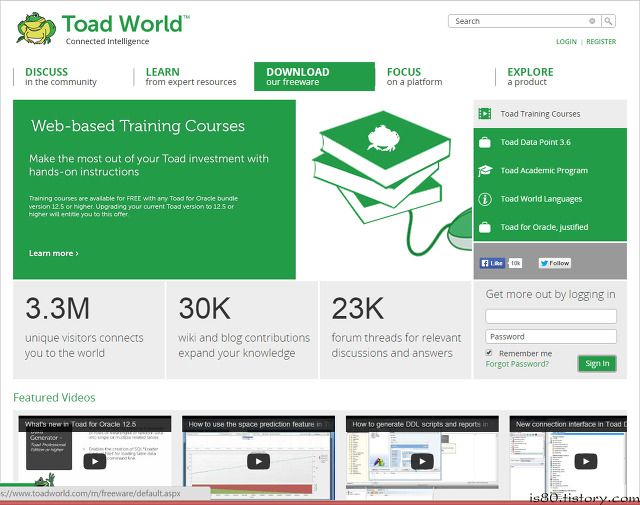
Task: Click the 3.3M unique visitors tile
Action: tap(89, 330)
